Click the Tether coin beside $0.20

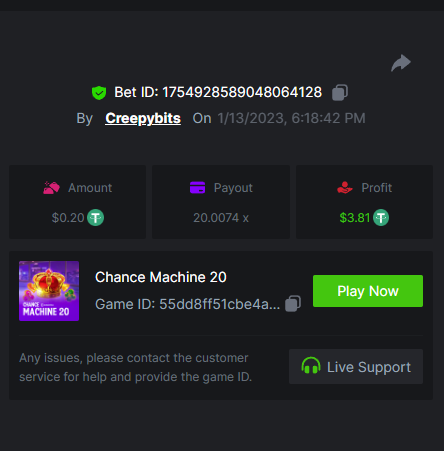click(x=95, y=218)
